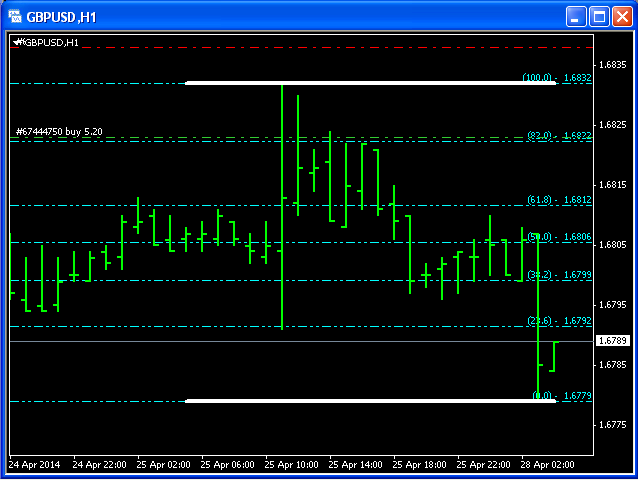The width and height of the screenshot is (640, 480).
Task: Click the GBPUSD,H1 chart window icon
Action: [15, 17]
